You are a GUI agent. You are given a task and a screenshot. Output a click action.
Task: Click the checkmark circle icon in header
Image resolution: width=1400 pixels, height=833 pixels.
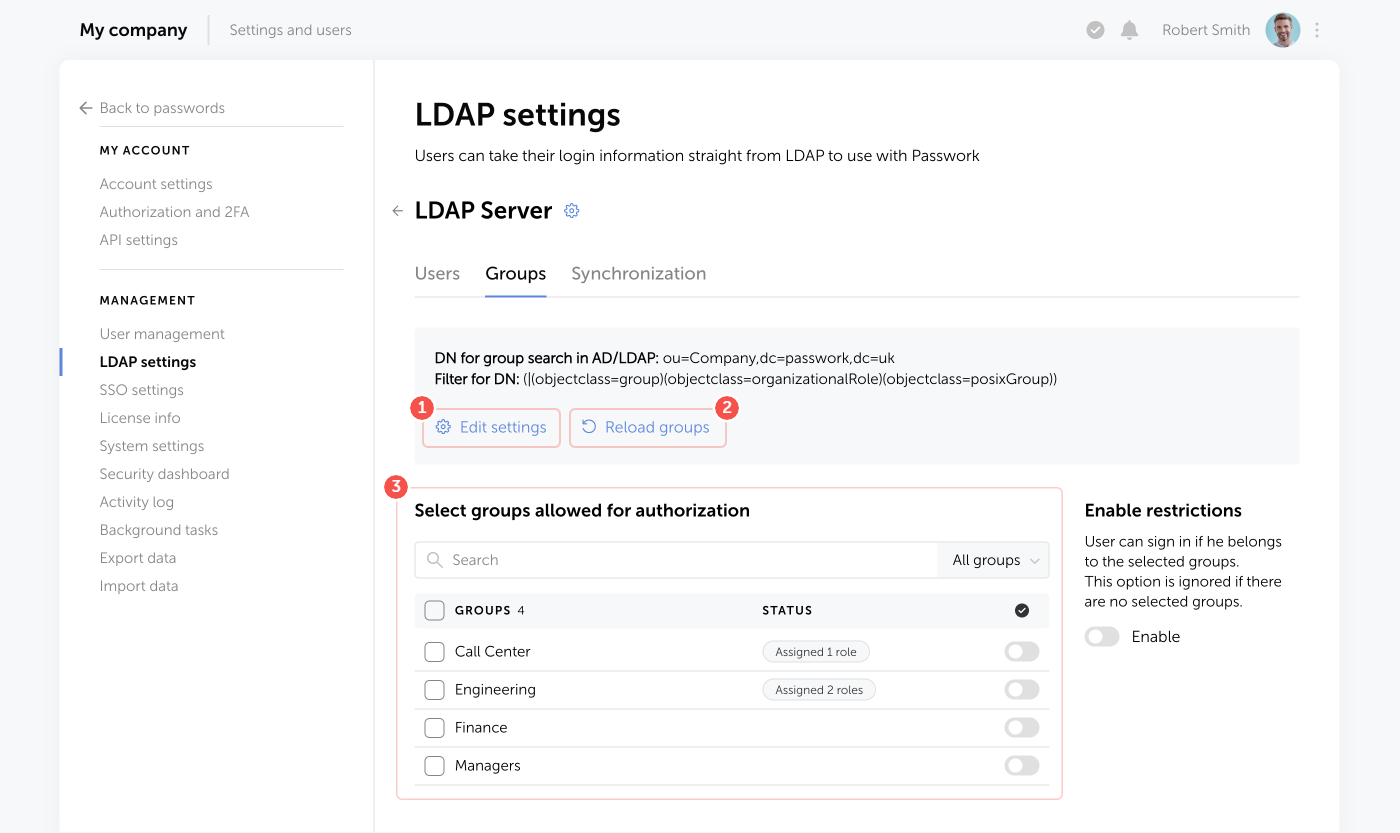pos(1095,29)
